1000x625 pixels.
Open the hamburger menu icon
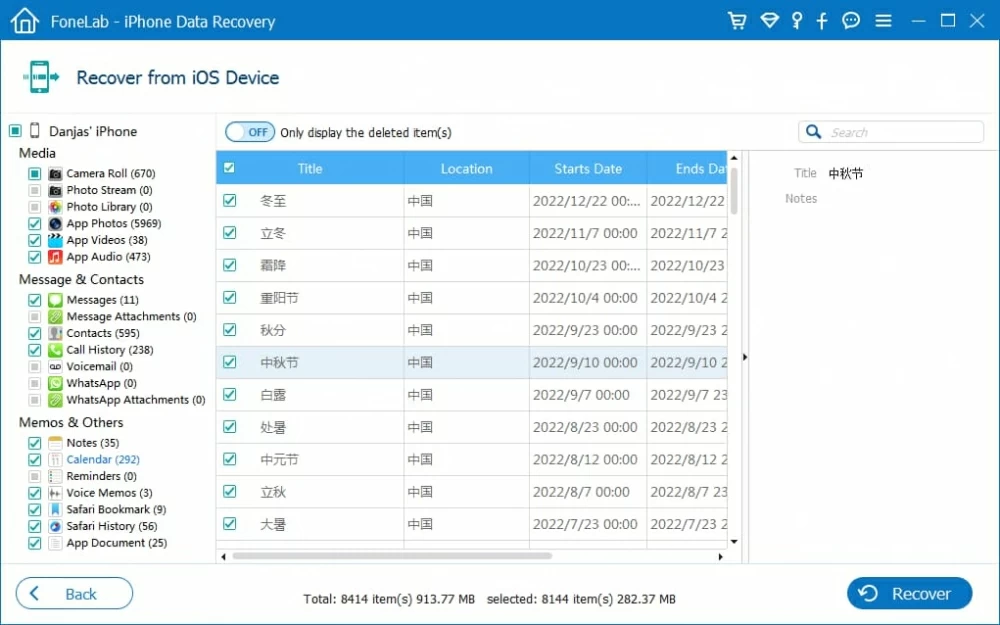coord(883,21)
